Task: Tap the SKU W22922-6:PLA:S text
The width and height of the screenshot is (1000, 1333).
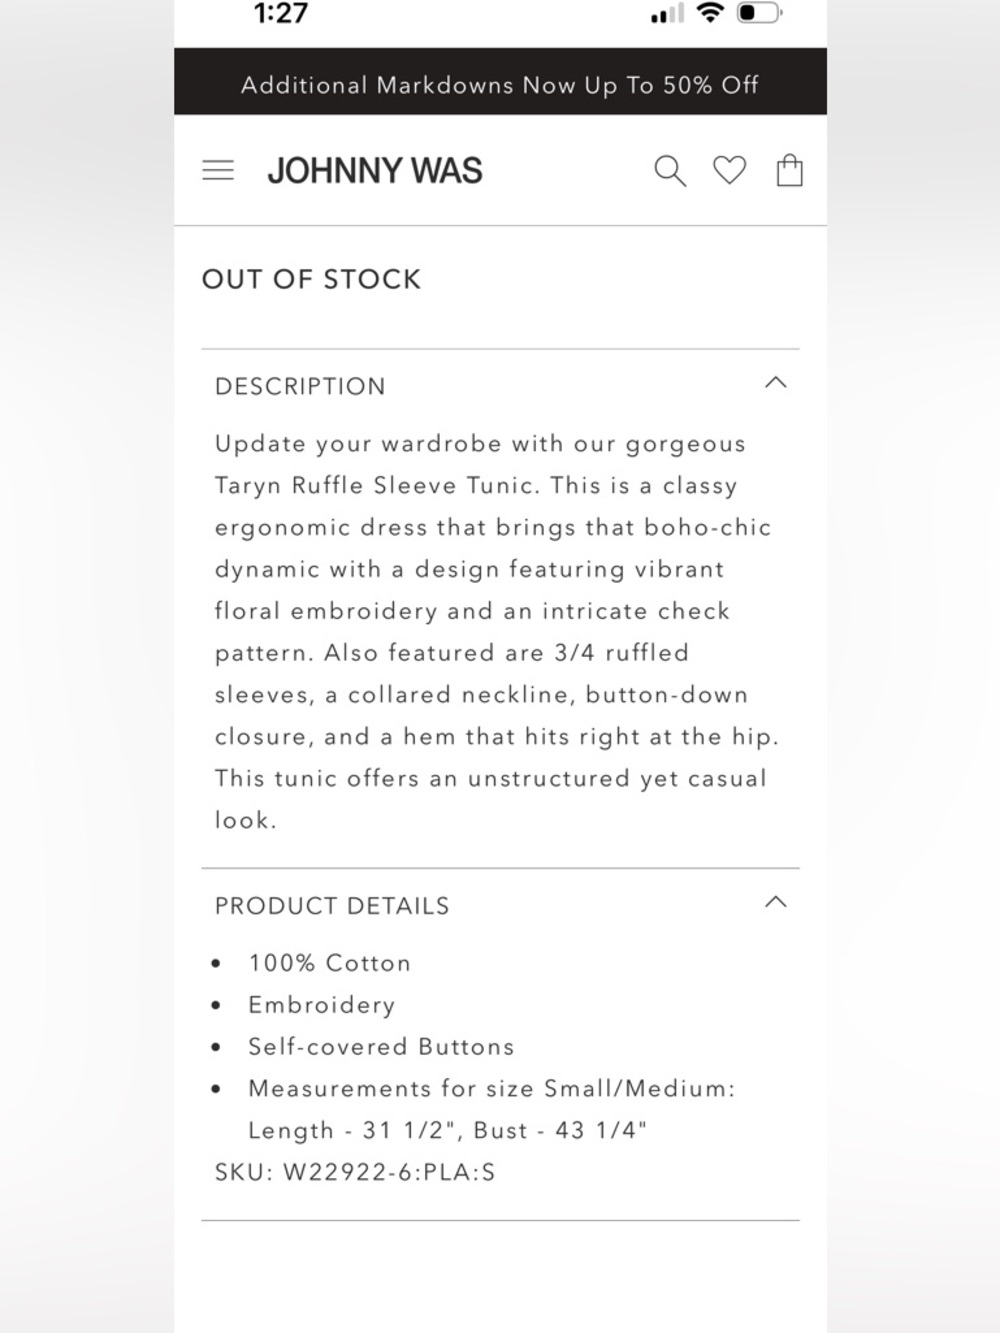Action: click(x=355, y=1172)
